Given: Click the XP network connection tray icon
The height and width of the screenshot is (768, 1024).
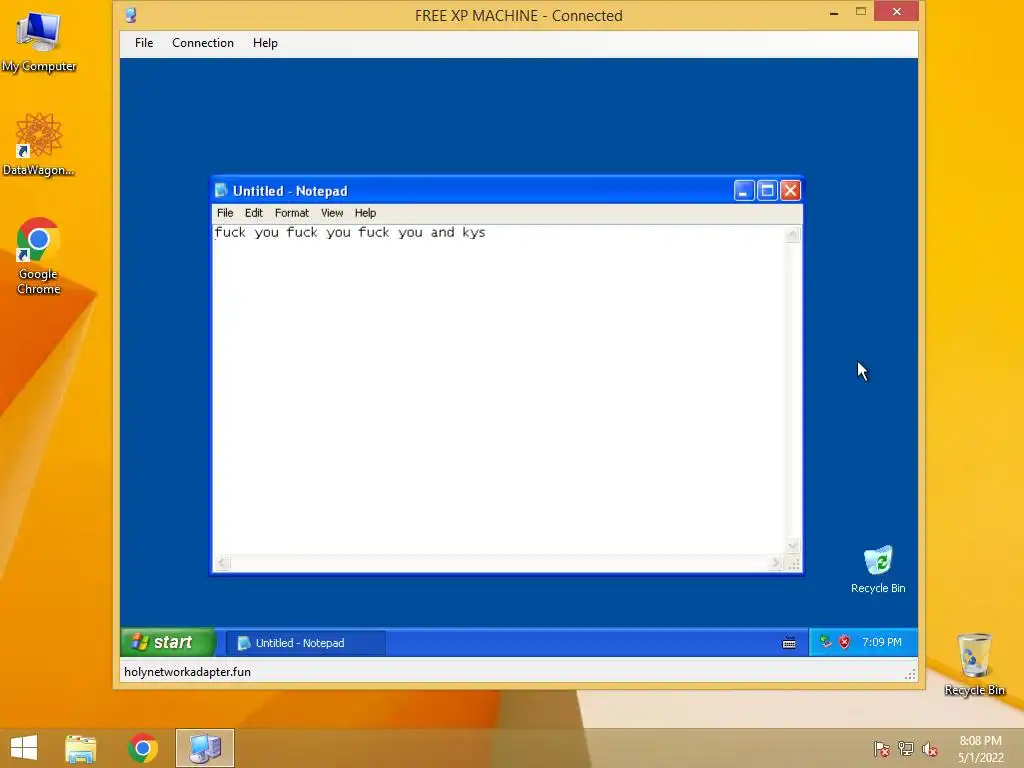Looking at the screenshot, I should coord(825,642).
